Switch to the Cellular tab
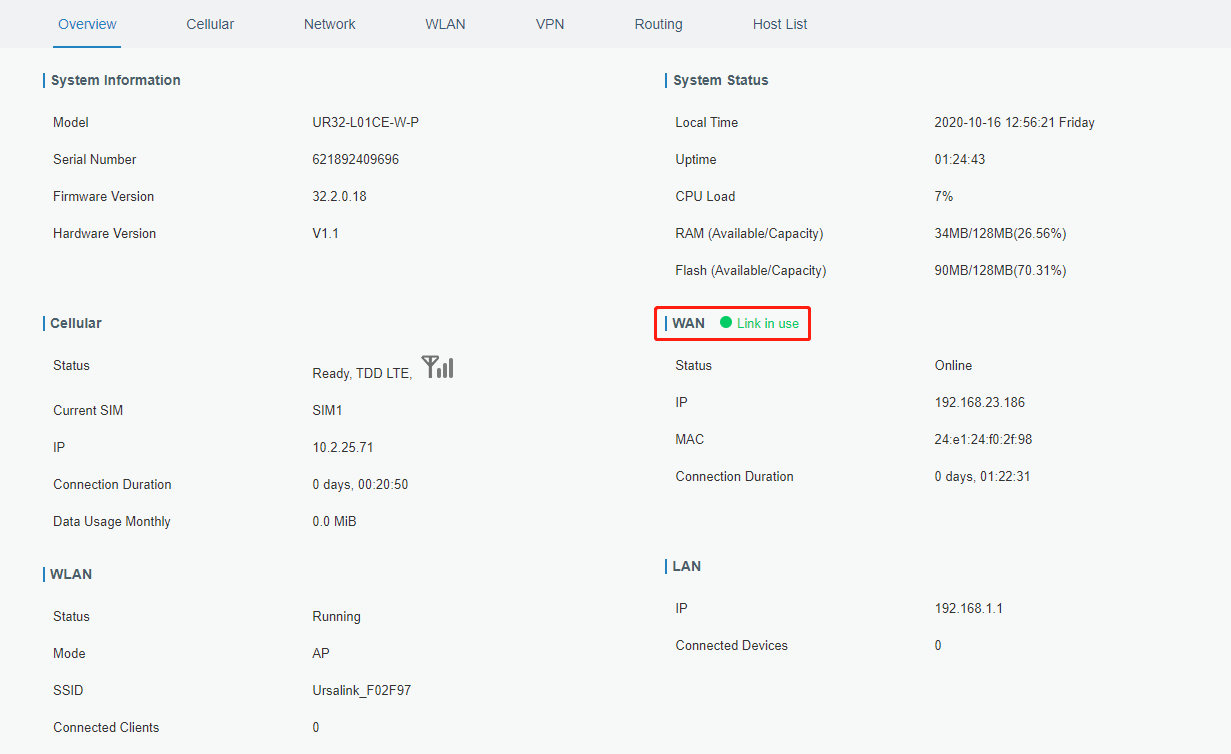The image size is (1231, 754). [x=210, y=24]
